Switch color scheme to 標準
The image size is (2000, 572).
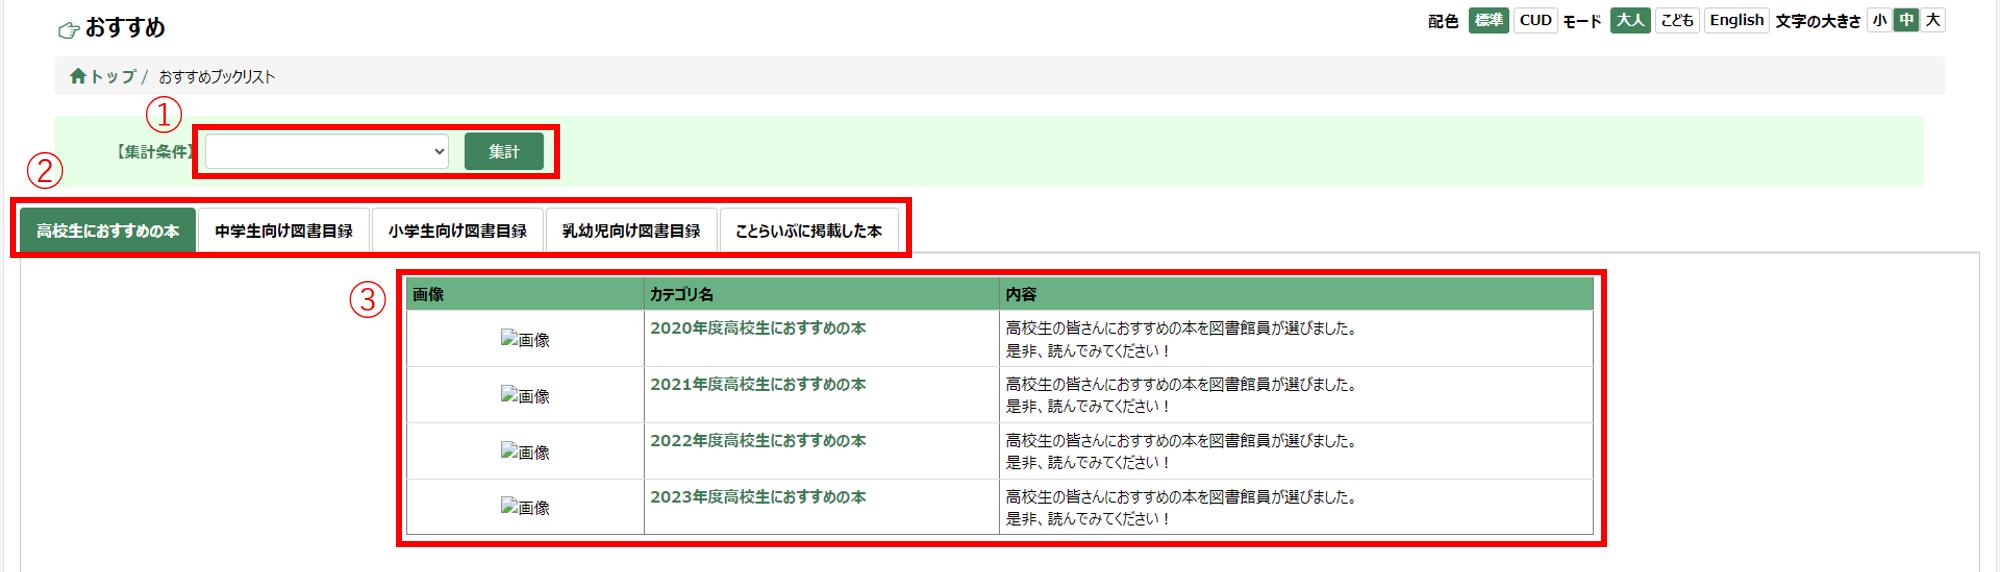(1488, 20)
